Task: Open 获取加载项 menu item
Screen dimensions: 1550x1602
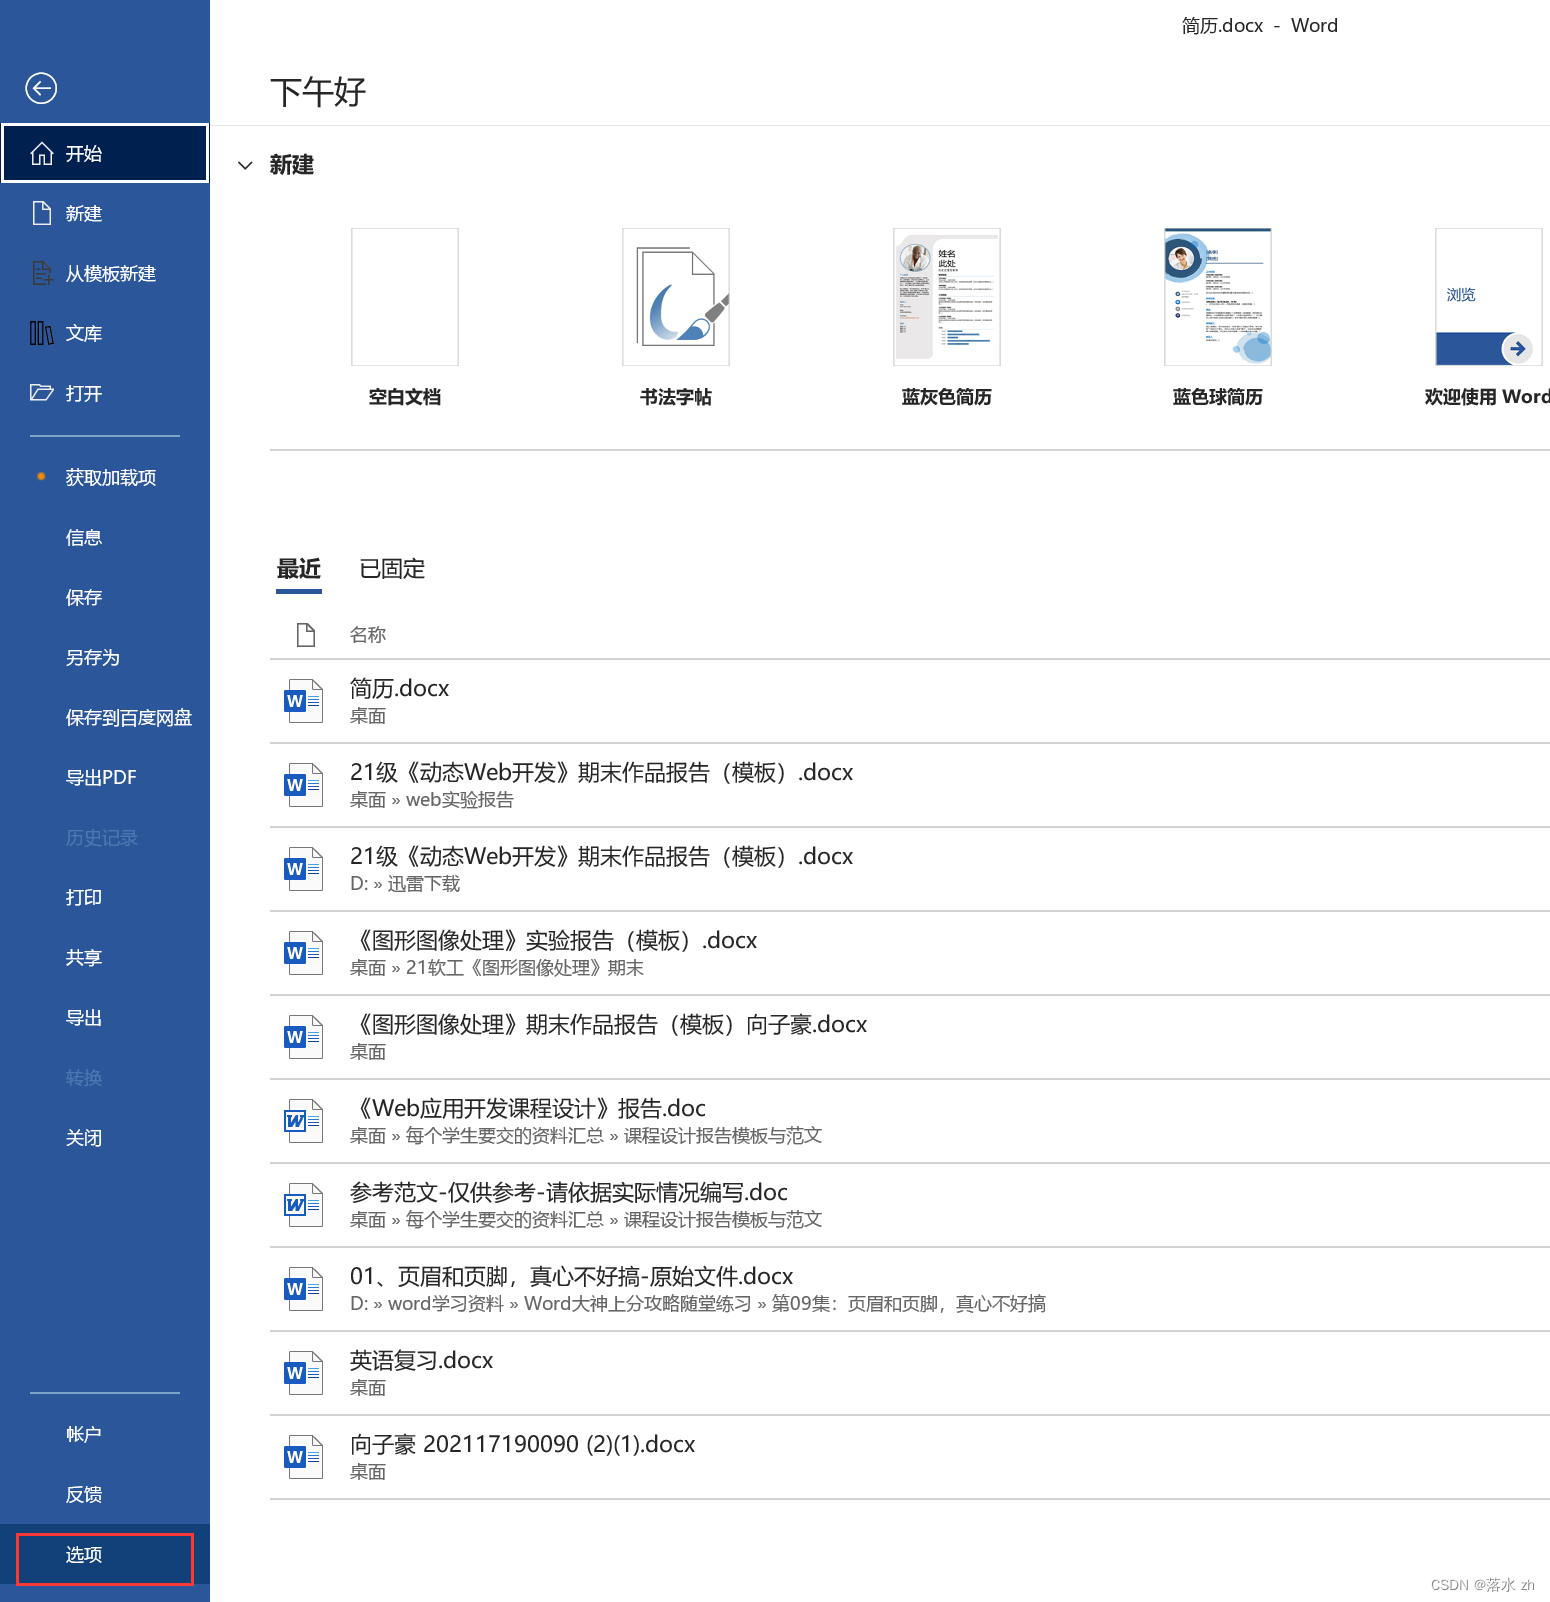Action: point(105,477)
